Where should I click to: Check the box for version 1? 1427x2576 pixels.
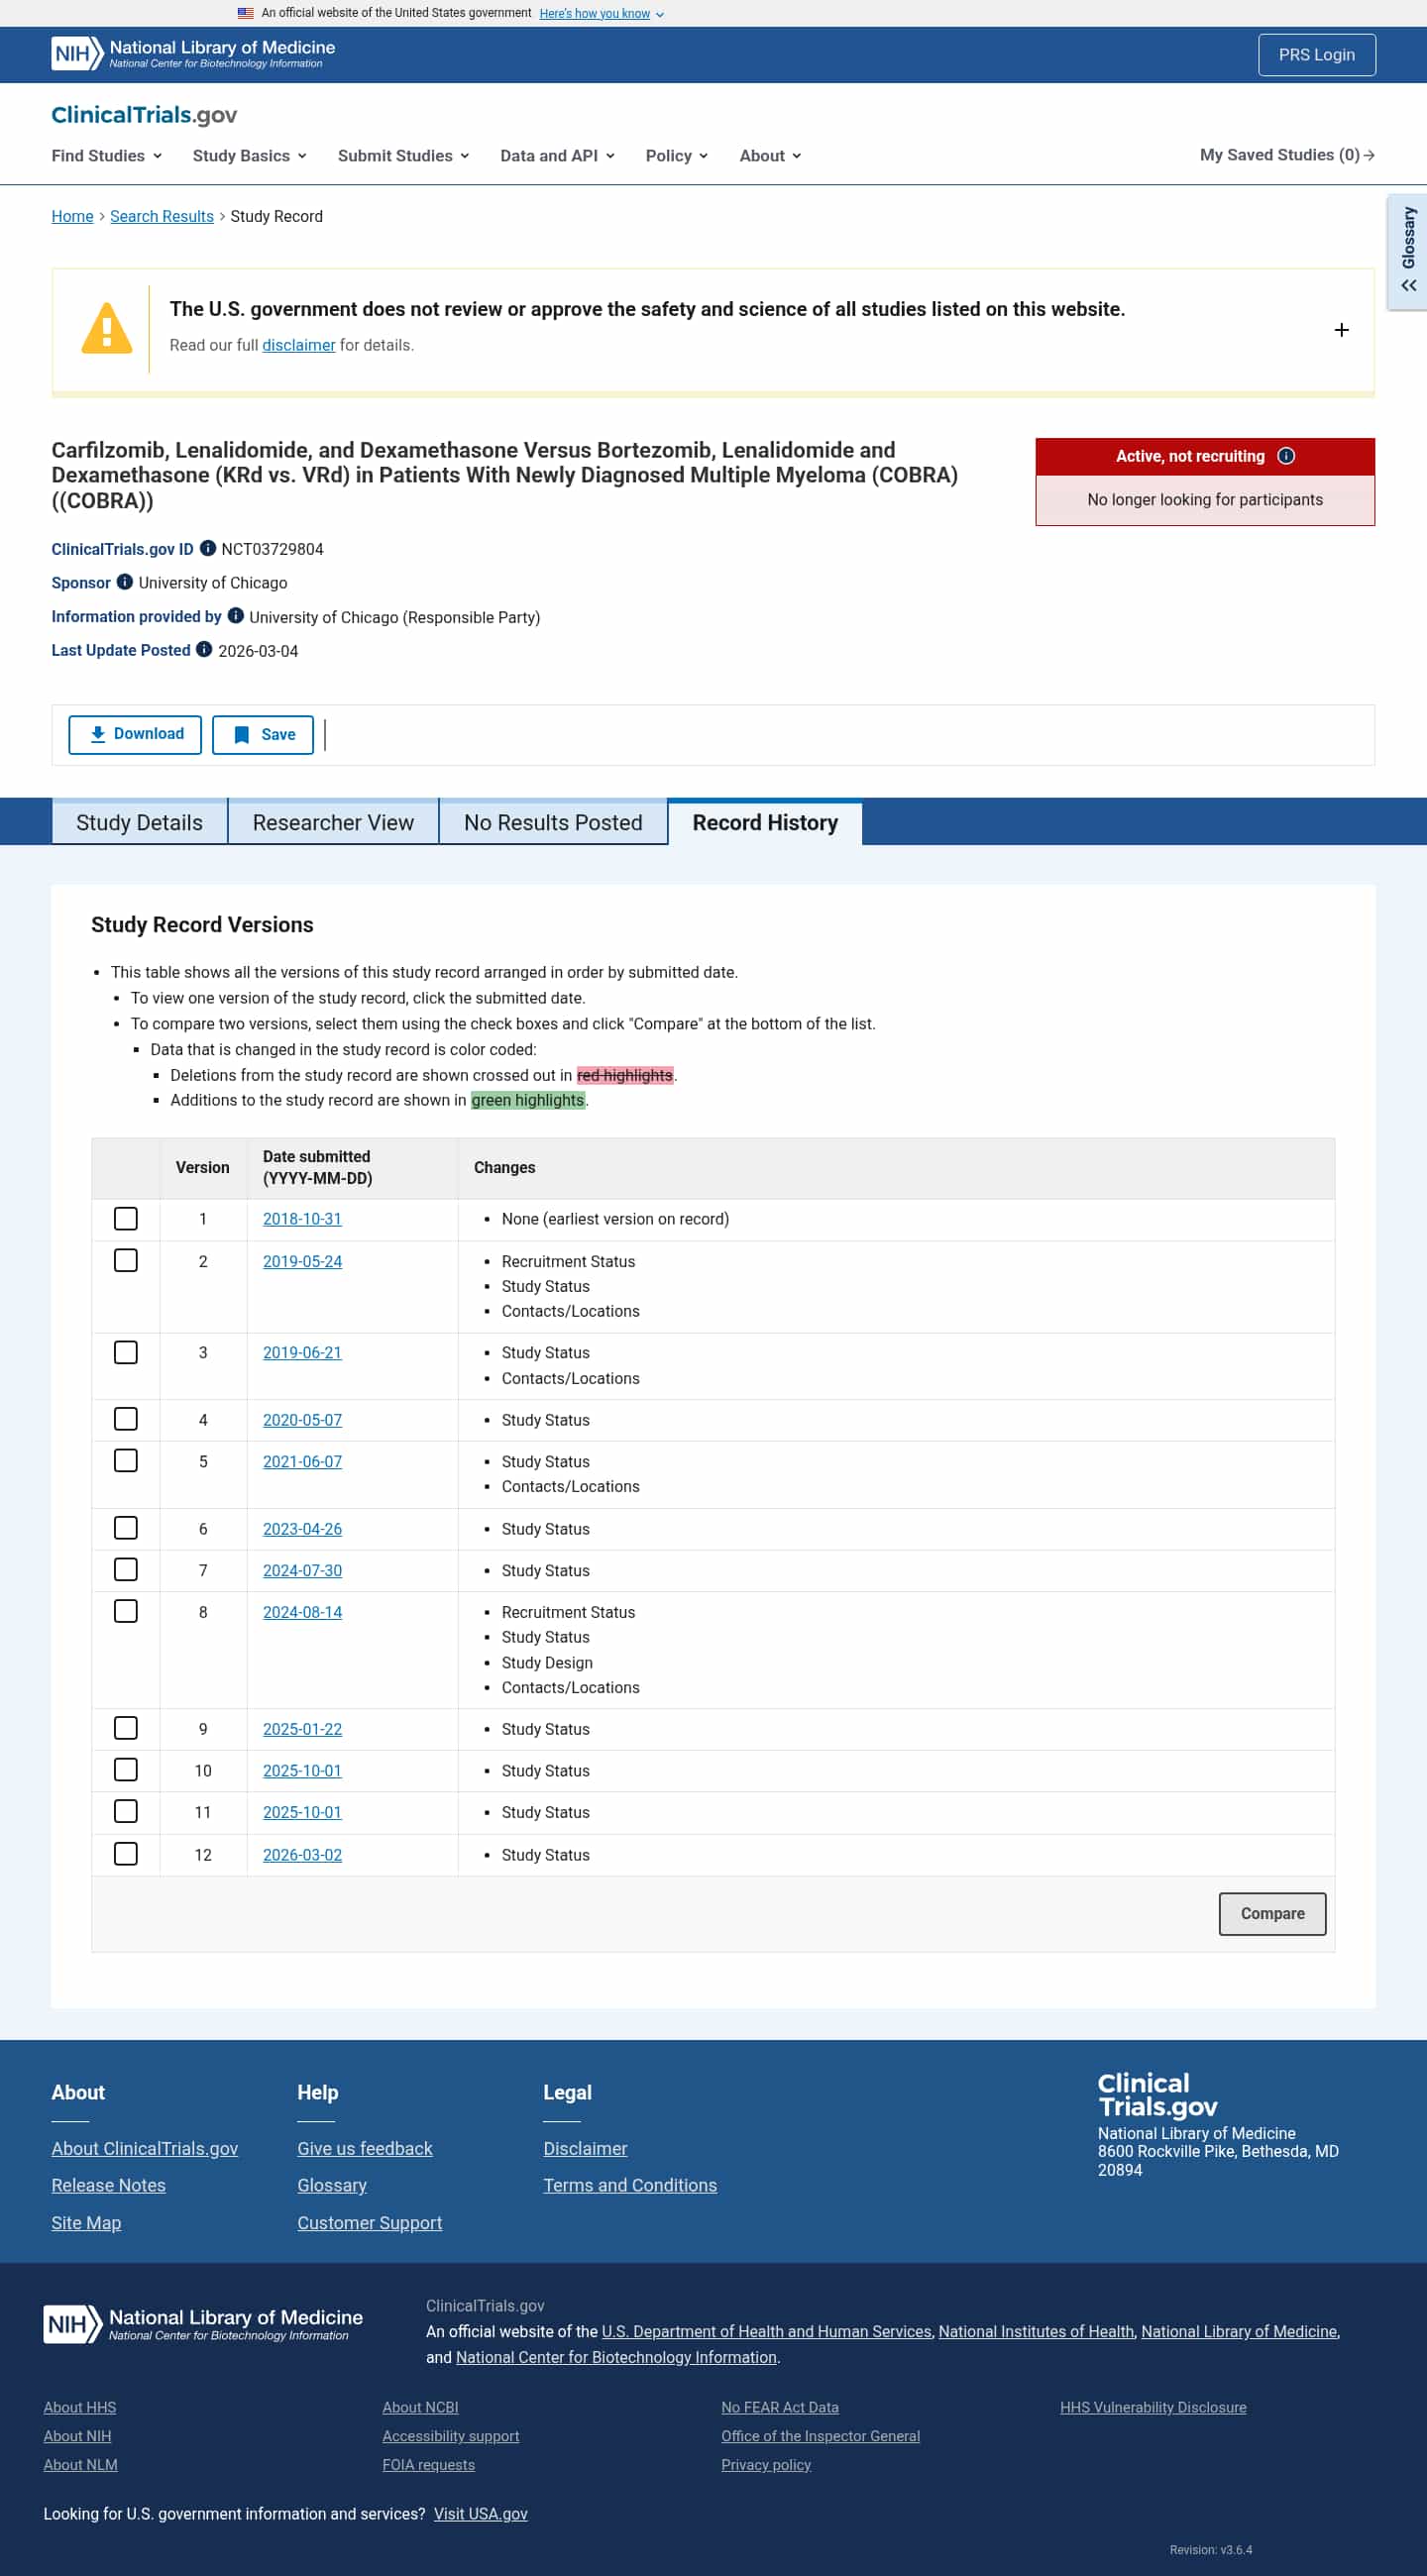click(126, 1218)
